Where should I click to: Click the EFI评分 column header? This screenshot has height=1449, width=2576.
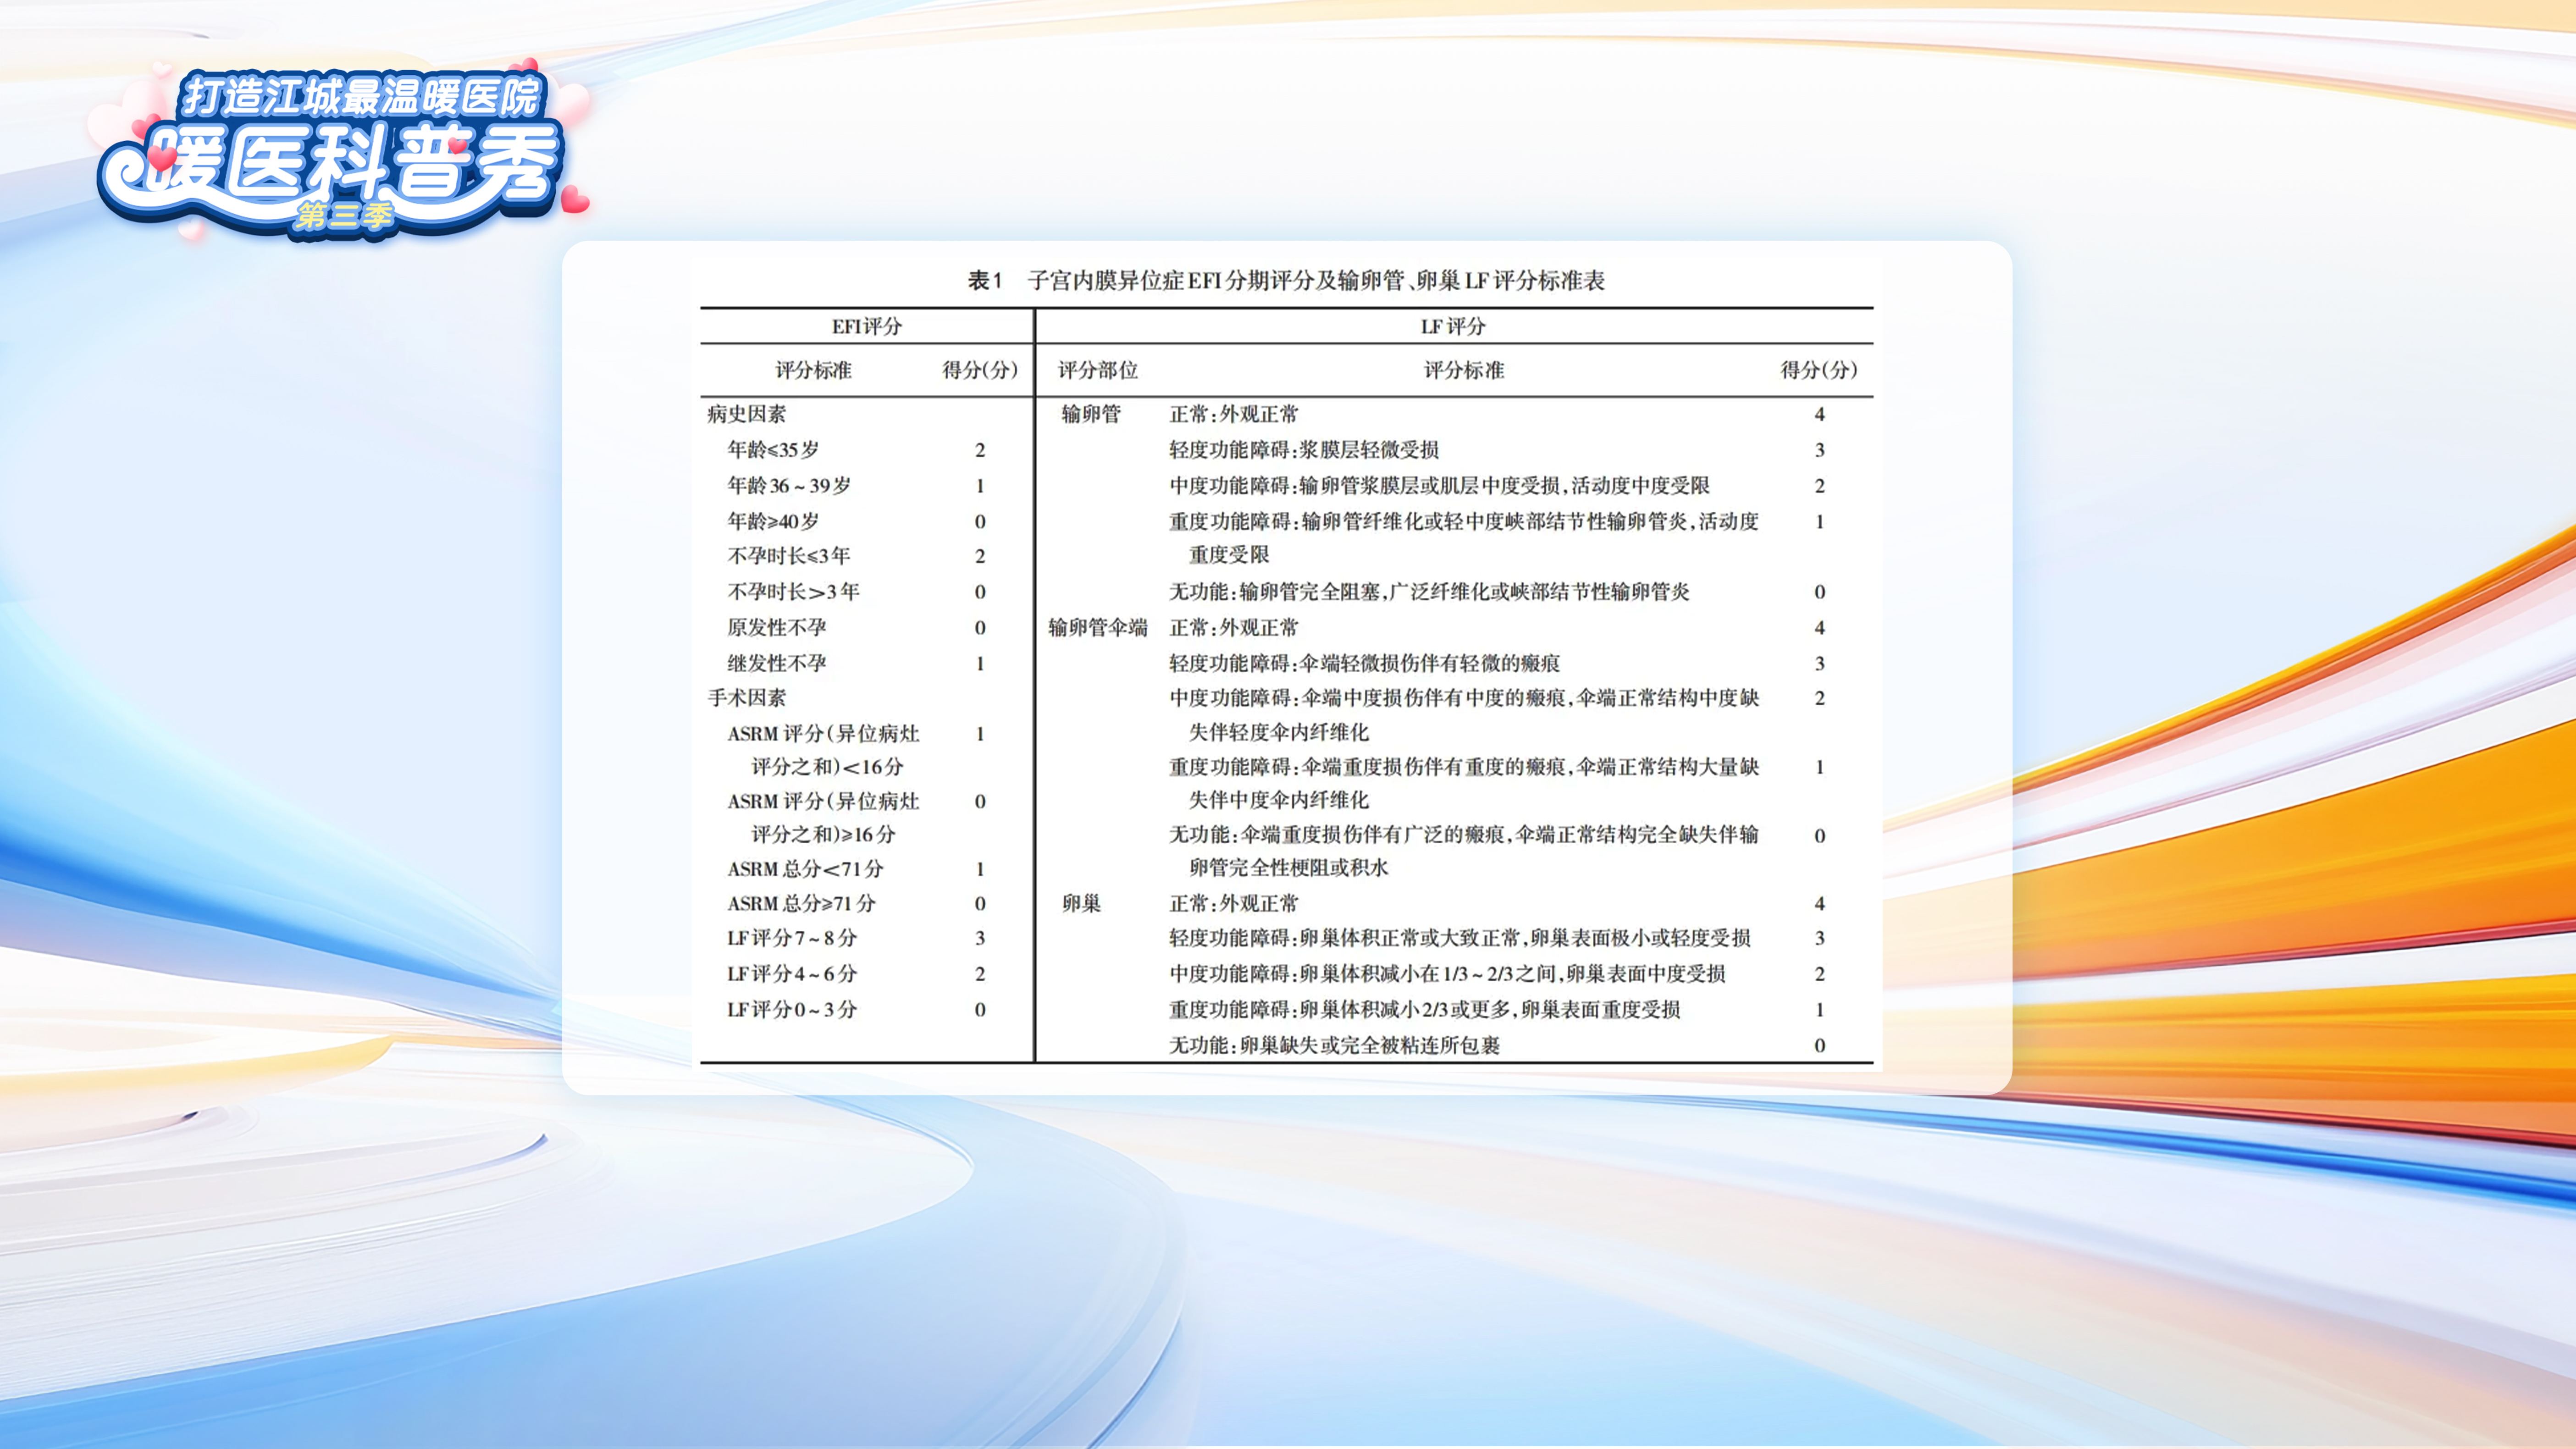tap(866, 326)
